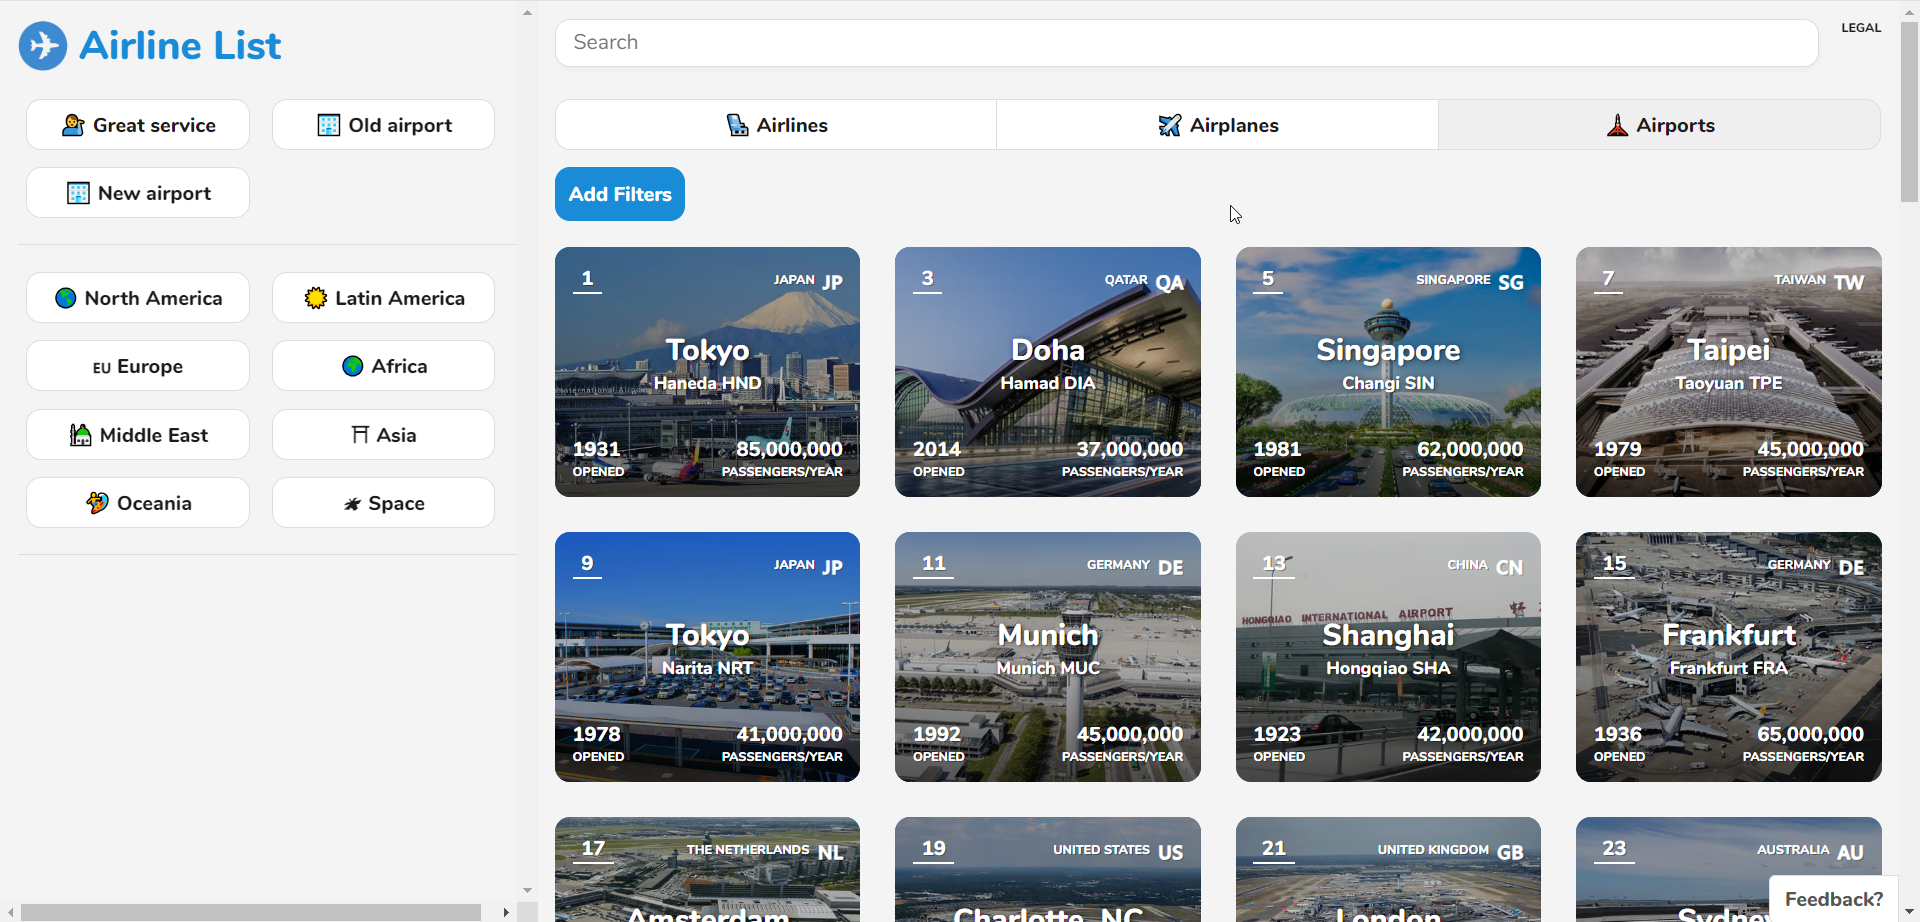The width and height of the screenshot is (1920, 922).
Task: Click the Airline List airplane logo icon
Action: click(43, 45)
